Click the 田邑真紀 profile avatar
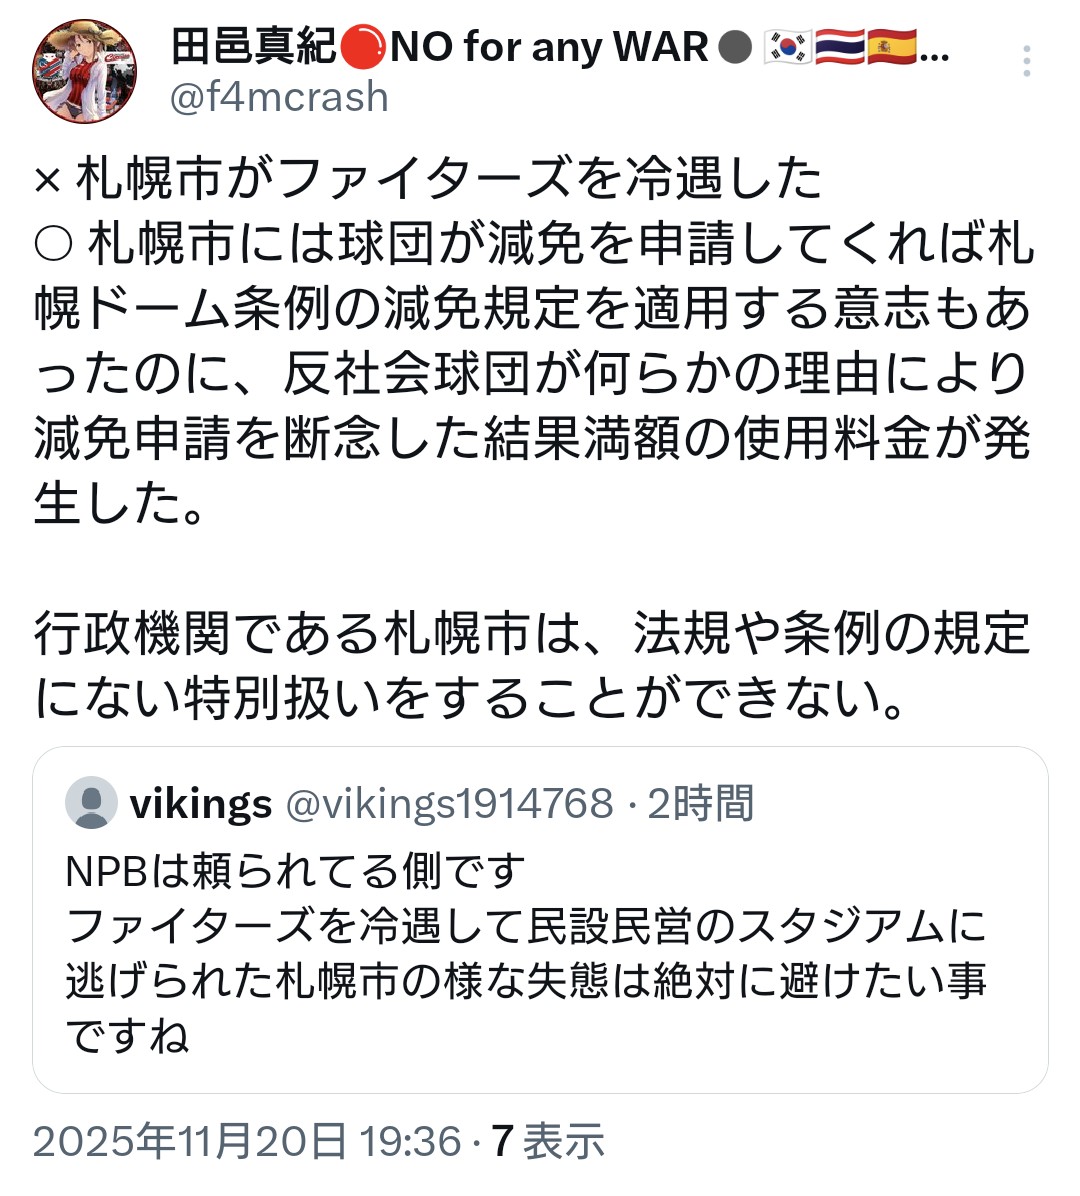Image resolution: width=1080 pixels, height=1196 pixels. [85, 71]
